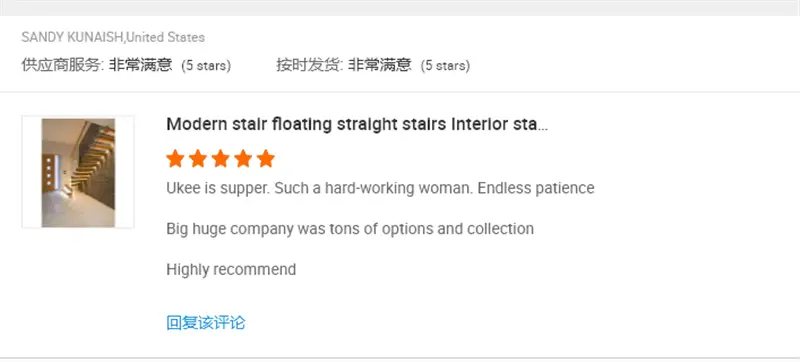Open the floating staircase product thumbnail
Image resolution: width=800 pixels, height=362 pixels.
(x=78, y=172)
